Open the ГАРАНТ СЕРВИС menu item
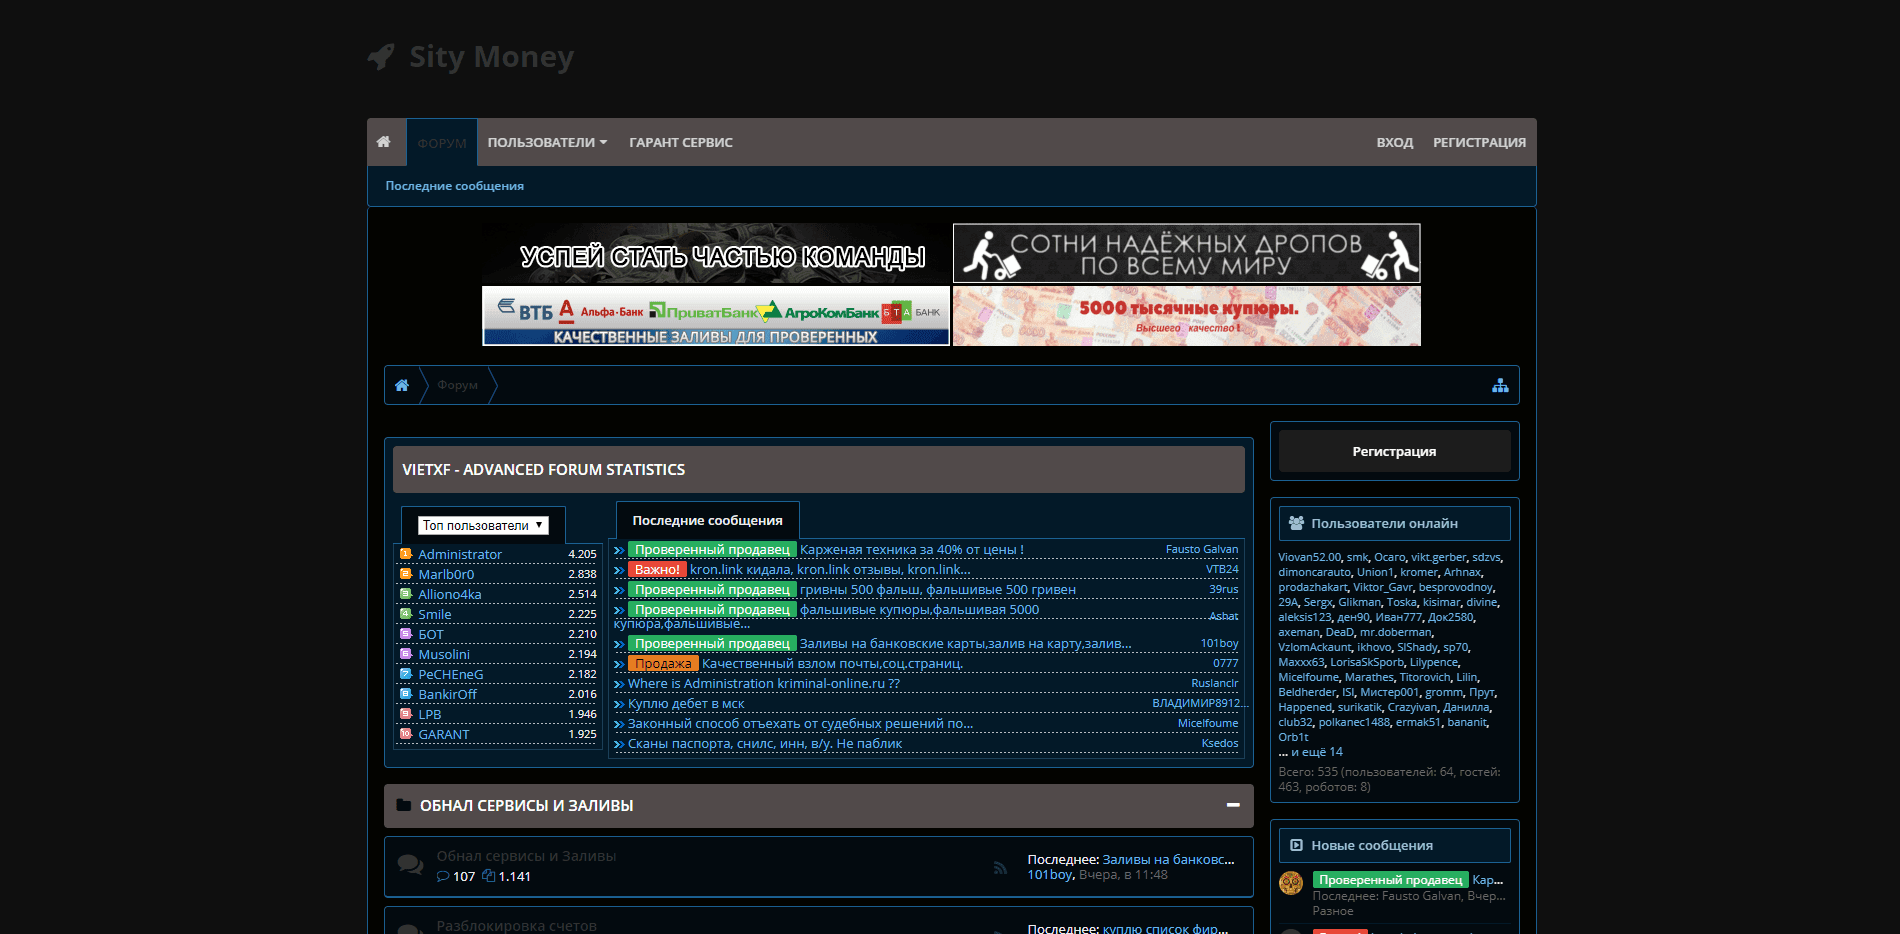The image size is (1900, 934). coord(681,142)
